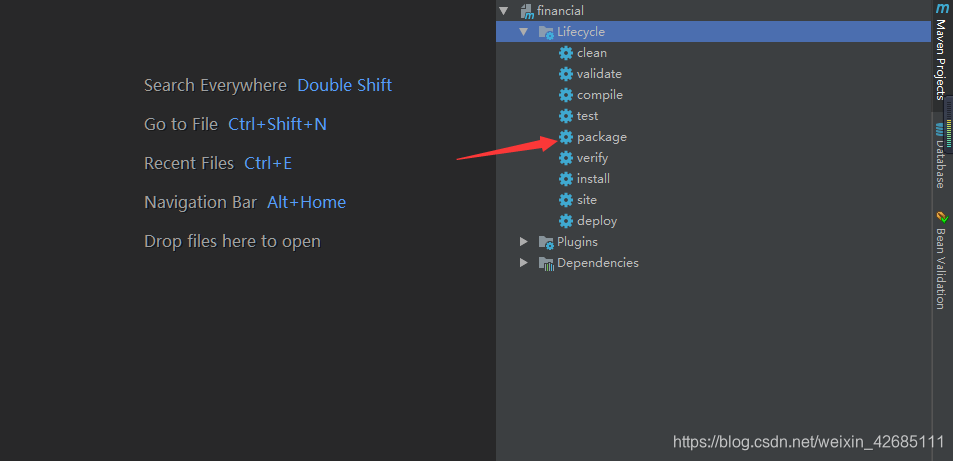Click the Bean Validation checkmark icon
953x461 pixels.
click(941, 217)
